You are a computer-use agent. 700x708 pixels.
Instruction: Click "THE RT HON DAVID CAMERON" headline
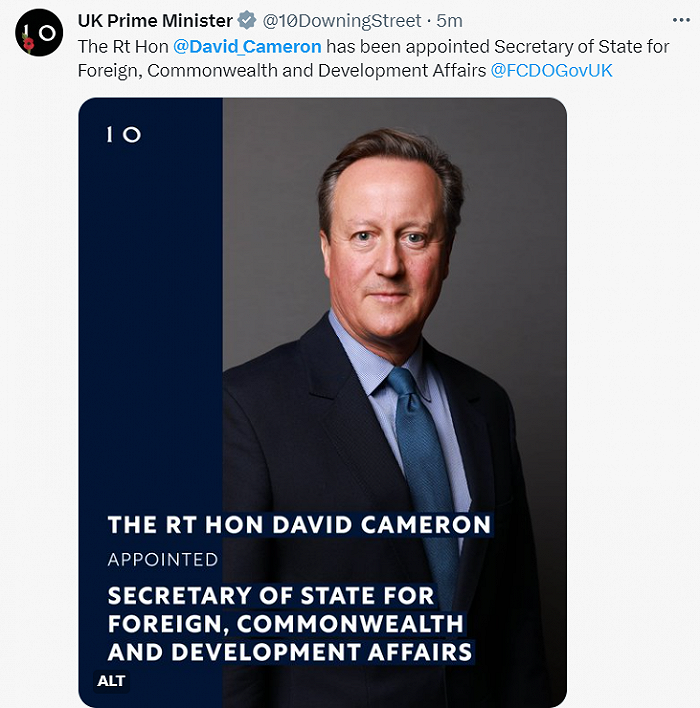click(299, 524)
